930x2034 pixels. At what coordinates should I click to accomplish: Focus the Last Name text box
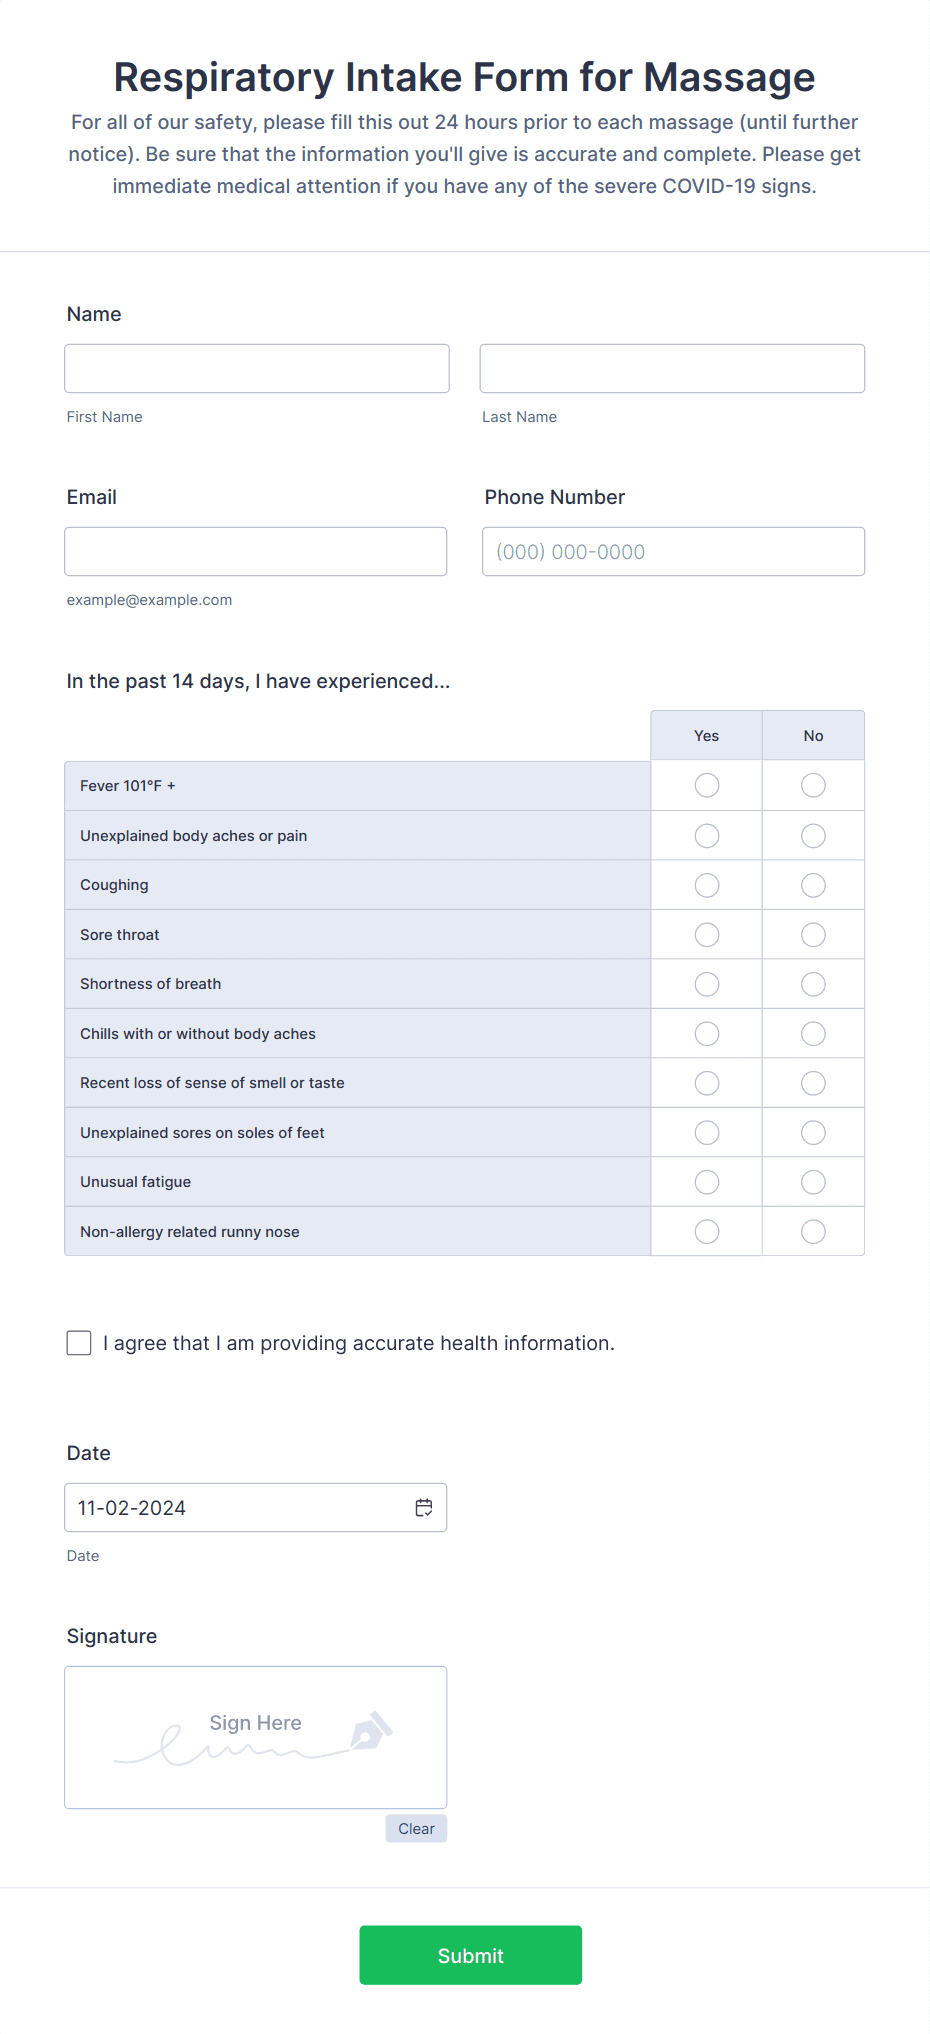[672, 369]
